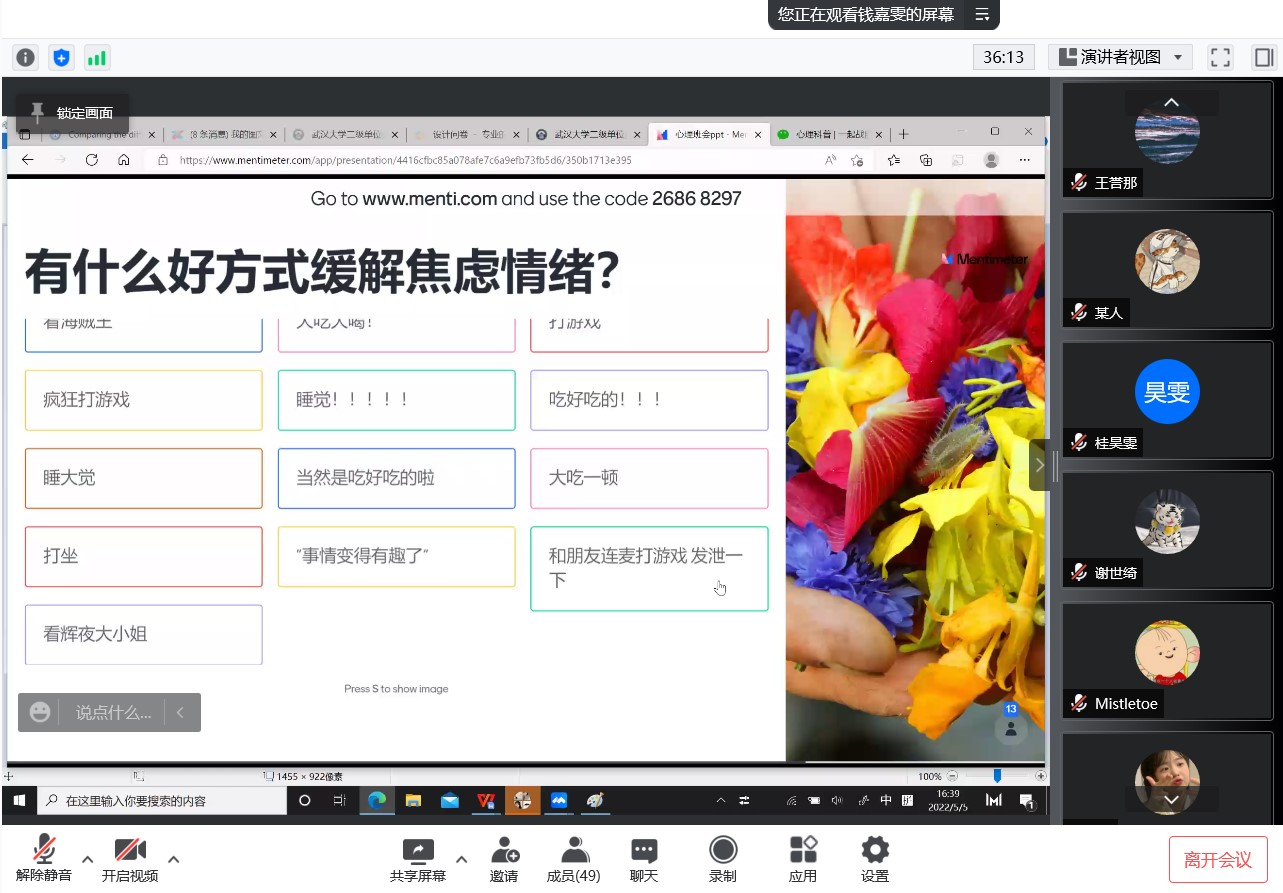Click zoom-out minus beside 100% slider
Viewport: 1283px width, 893px height.
point(953,776)
